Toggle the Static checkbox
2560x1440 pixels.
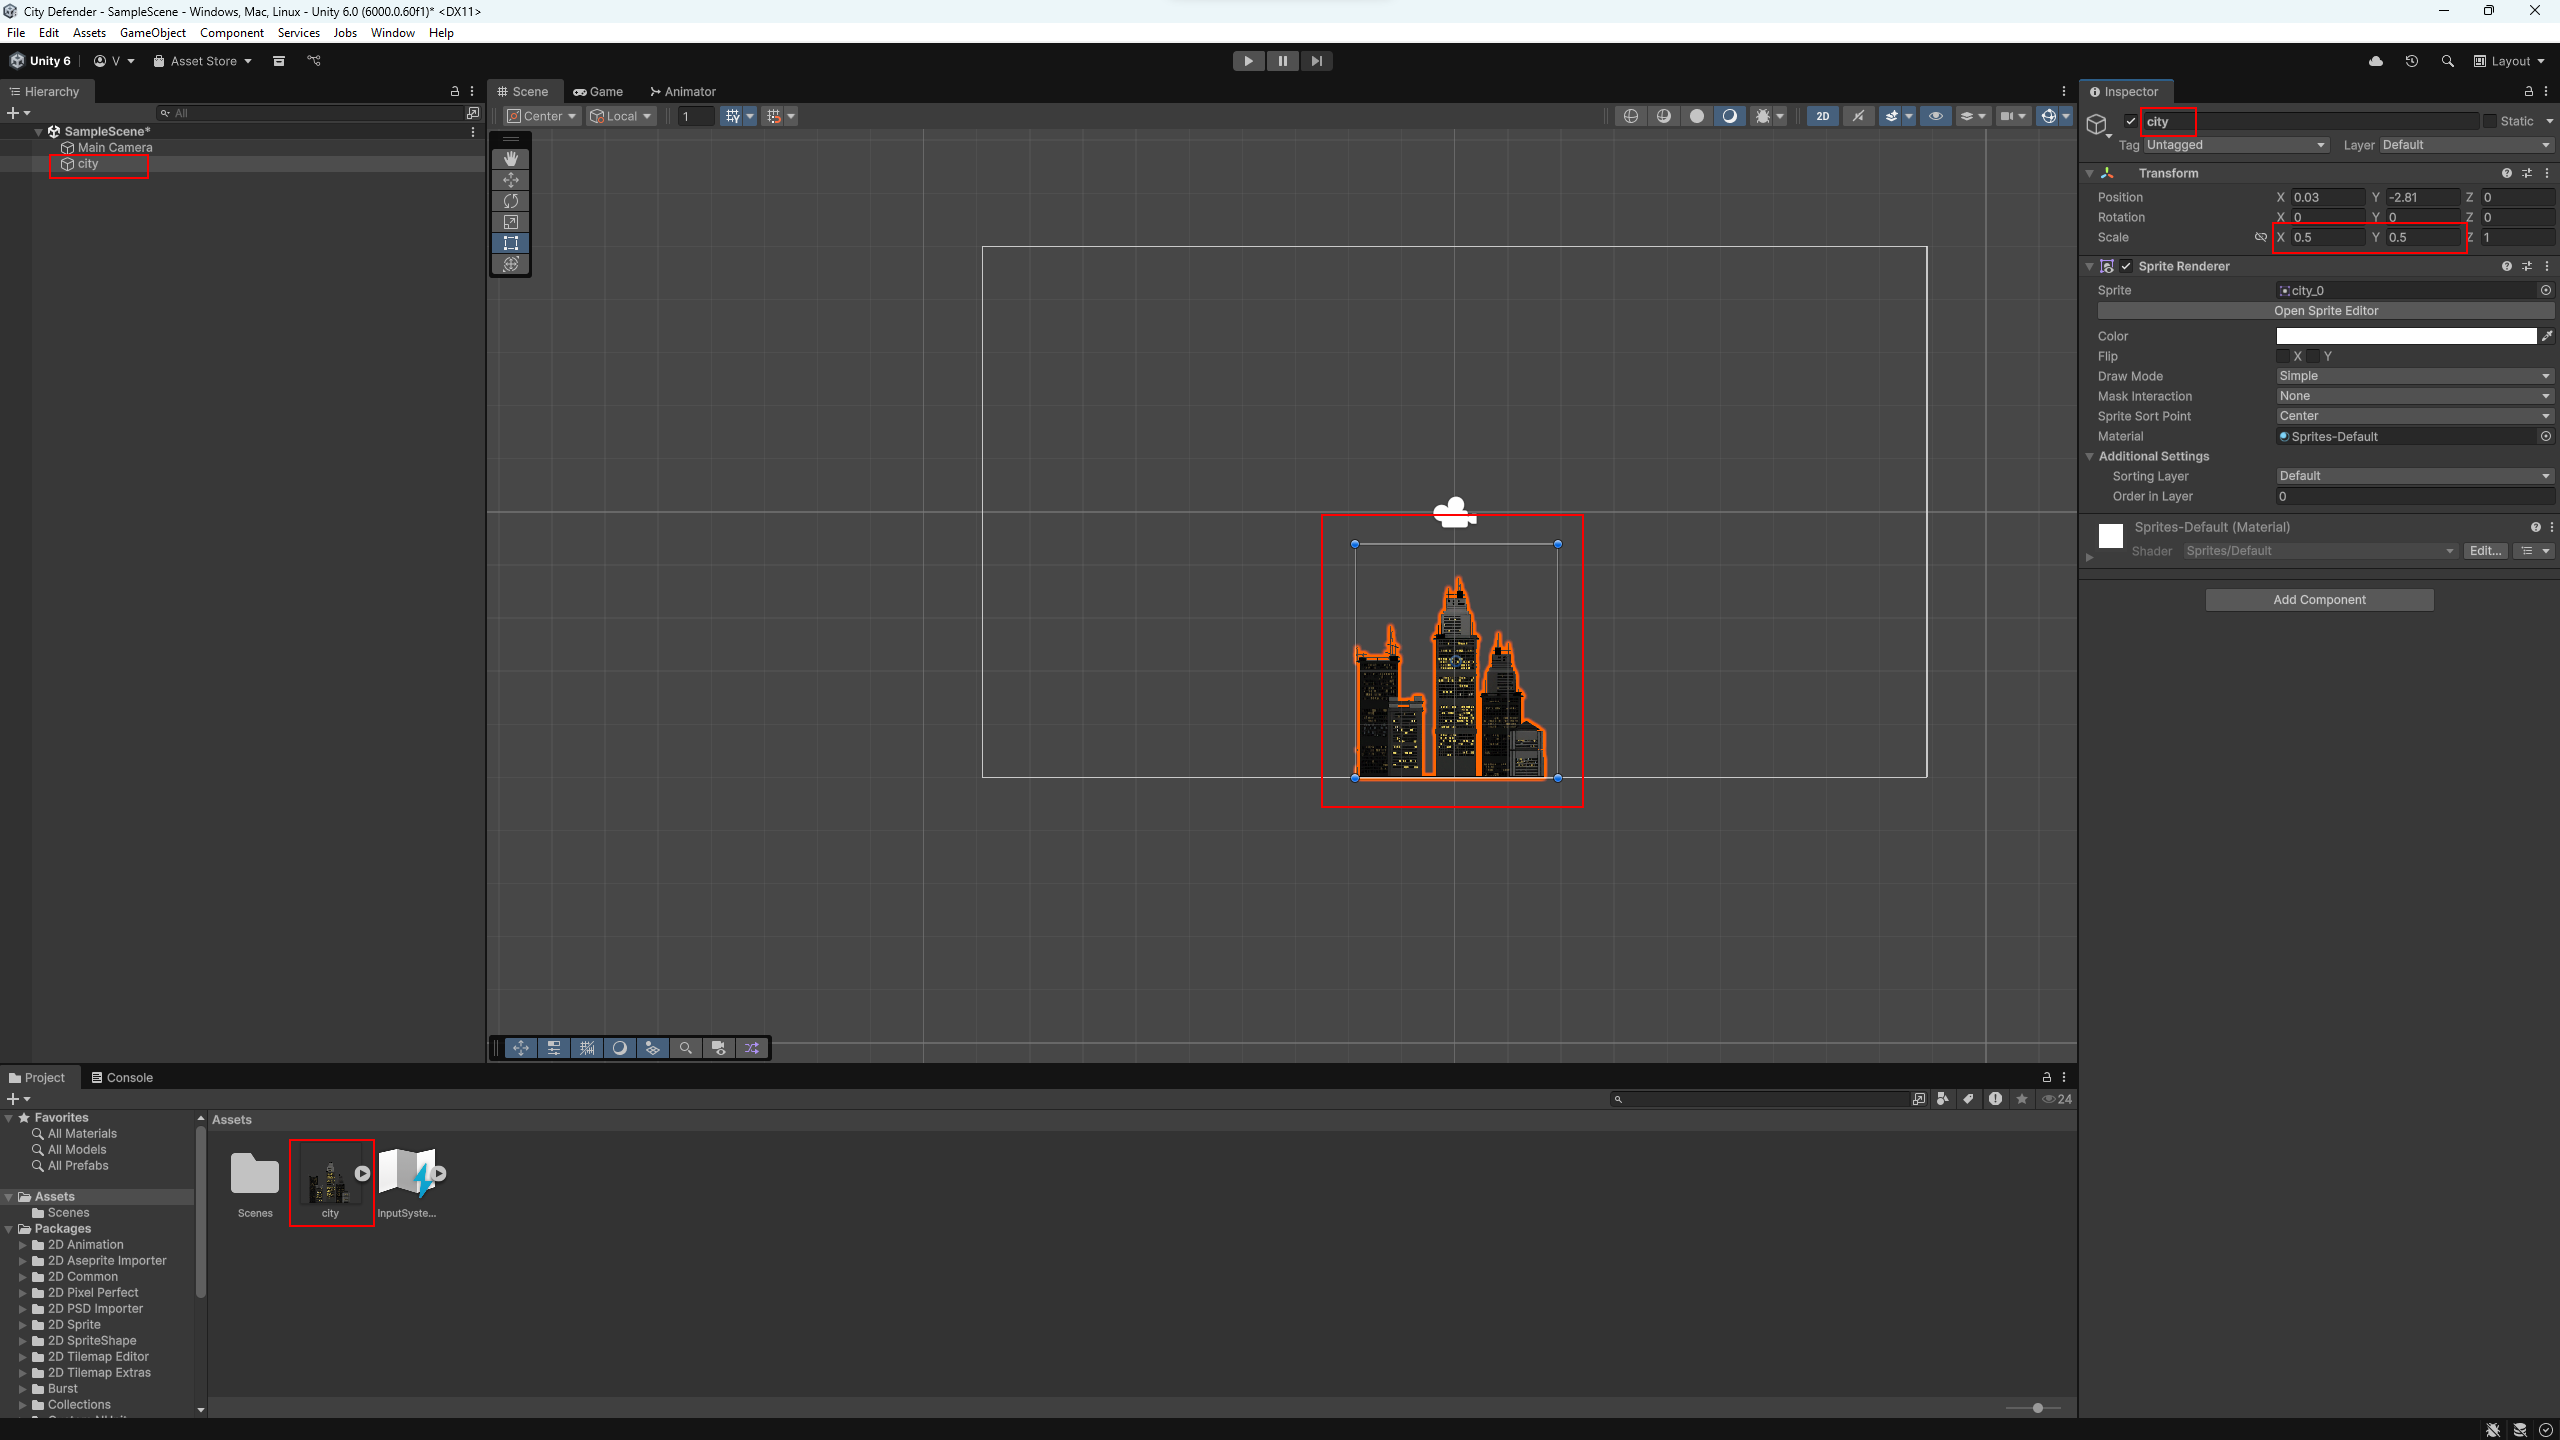click(2489, 121)
